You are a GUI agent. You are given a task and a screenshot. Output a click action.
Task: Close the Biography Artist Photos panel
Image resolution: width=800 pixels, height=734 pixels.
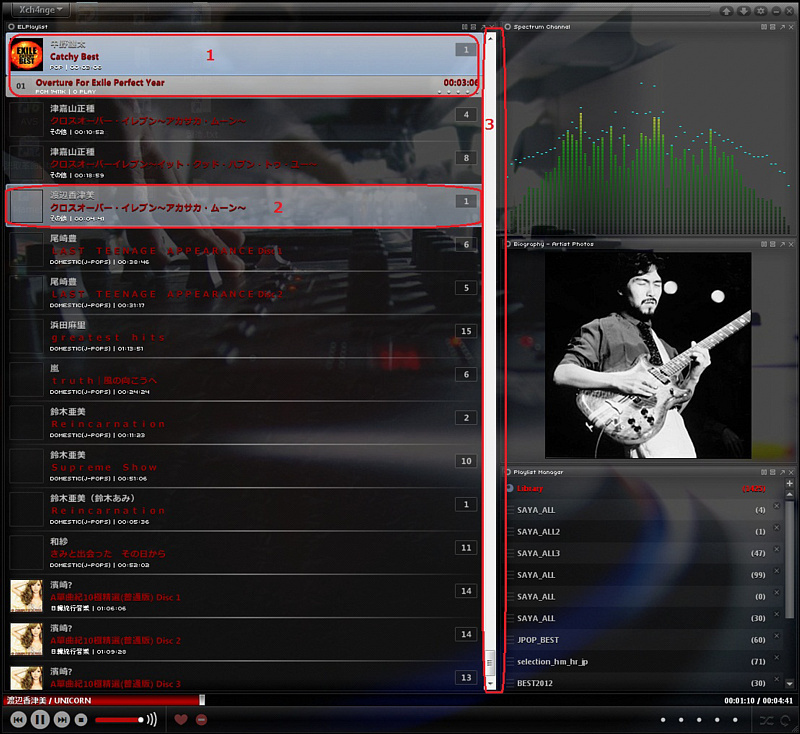(791, 244)
